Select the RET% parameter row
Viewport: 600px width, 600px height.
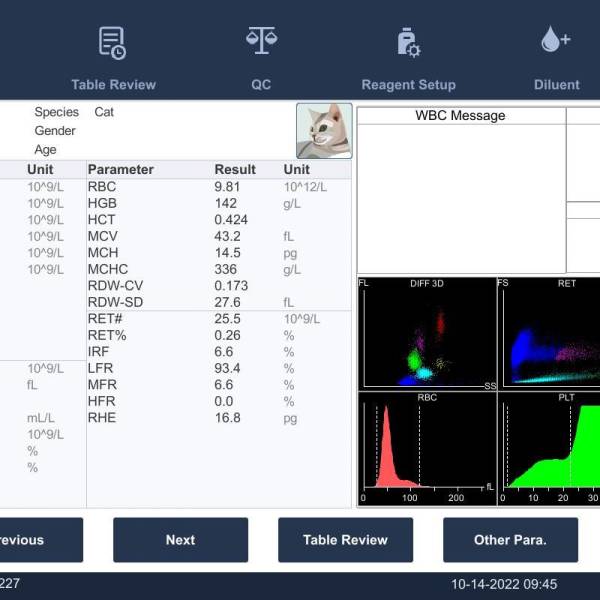point(219,335)
